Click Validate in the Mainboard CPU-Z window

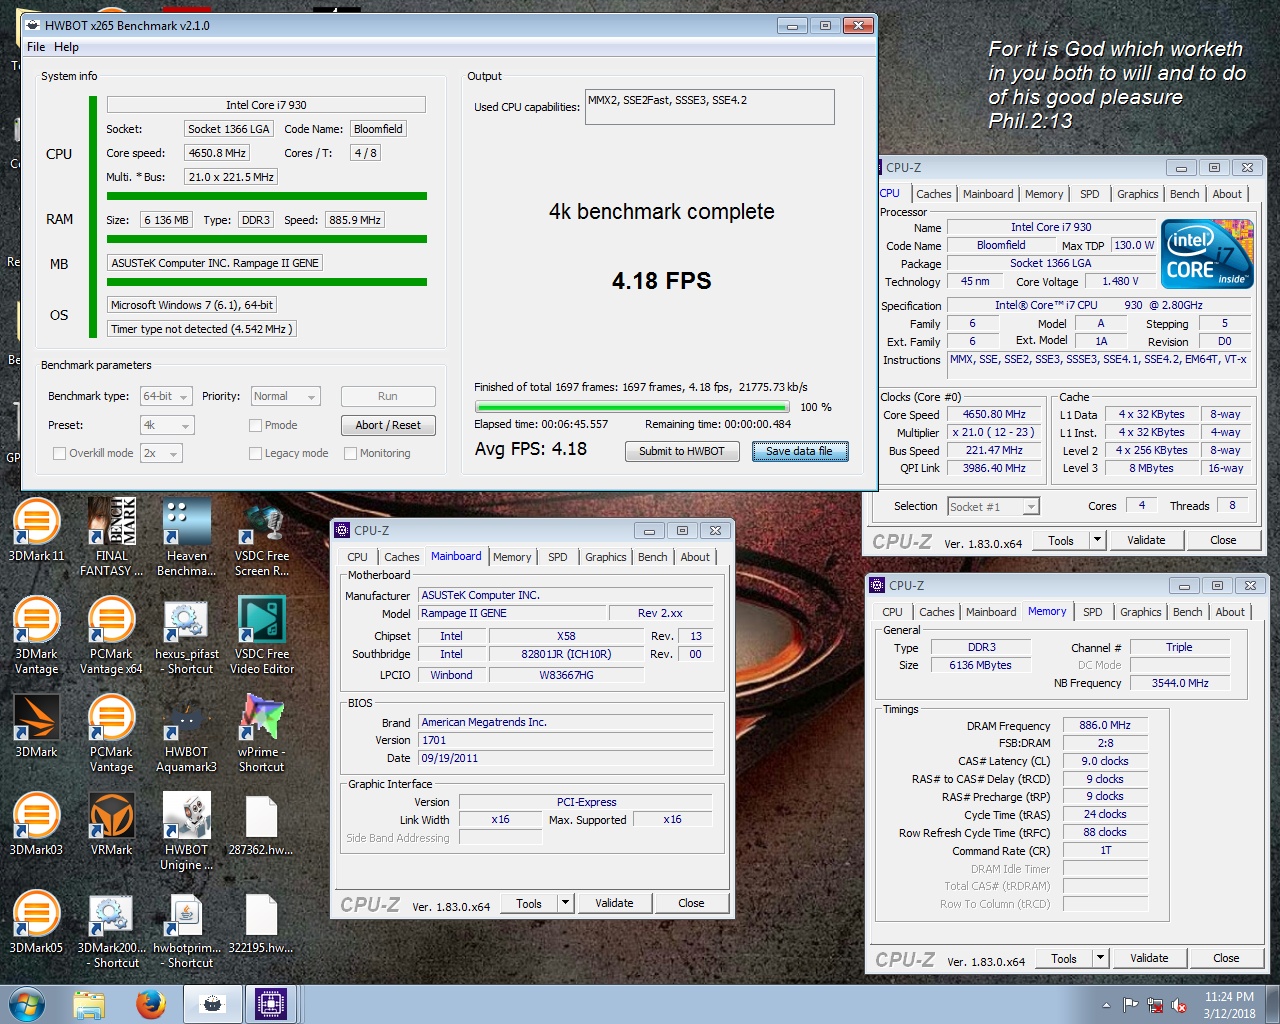coord(614,903)
